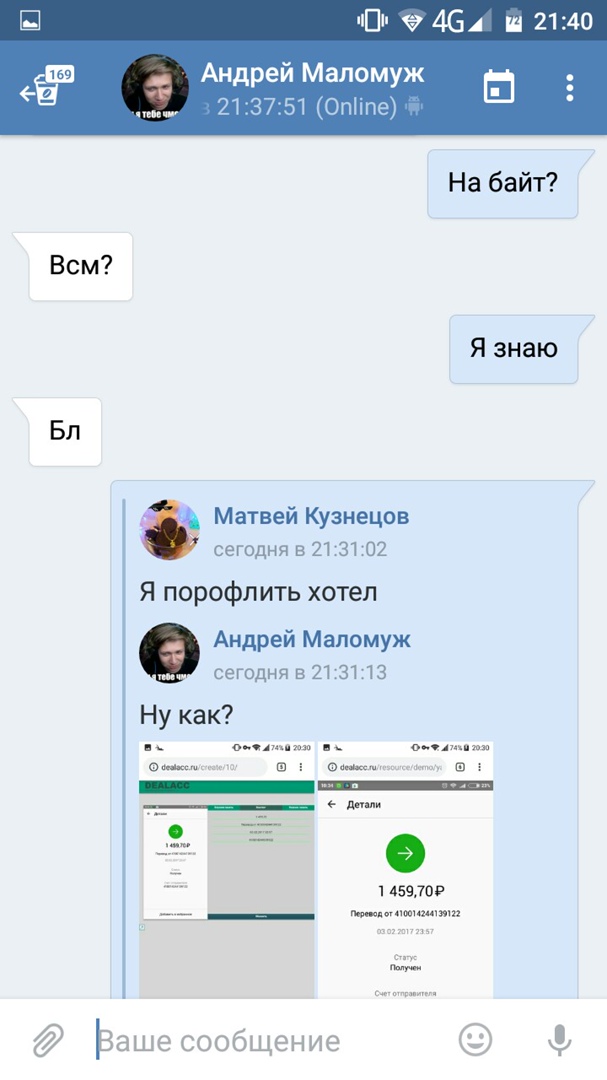The height and width of the screenshot is (1080, 607).
Task: Open the emoji smiley picker
Action: click(x=475, y=1039)
